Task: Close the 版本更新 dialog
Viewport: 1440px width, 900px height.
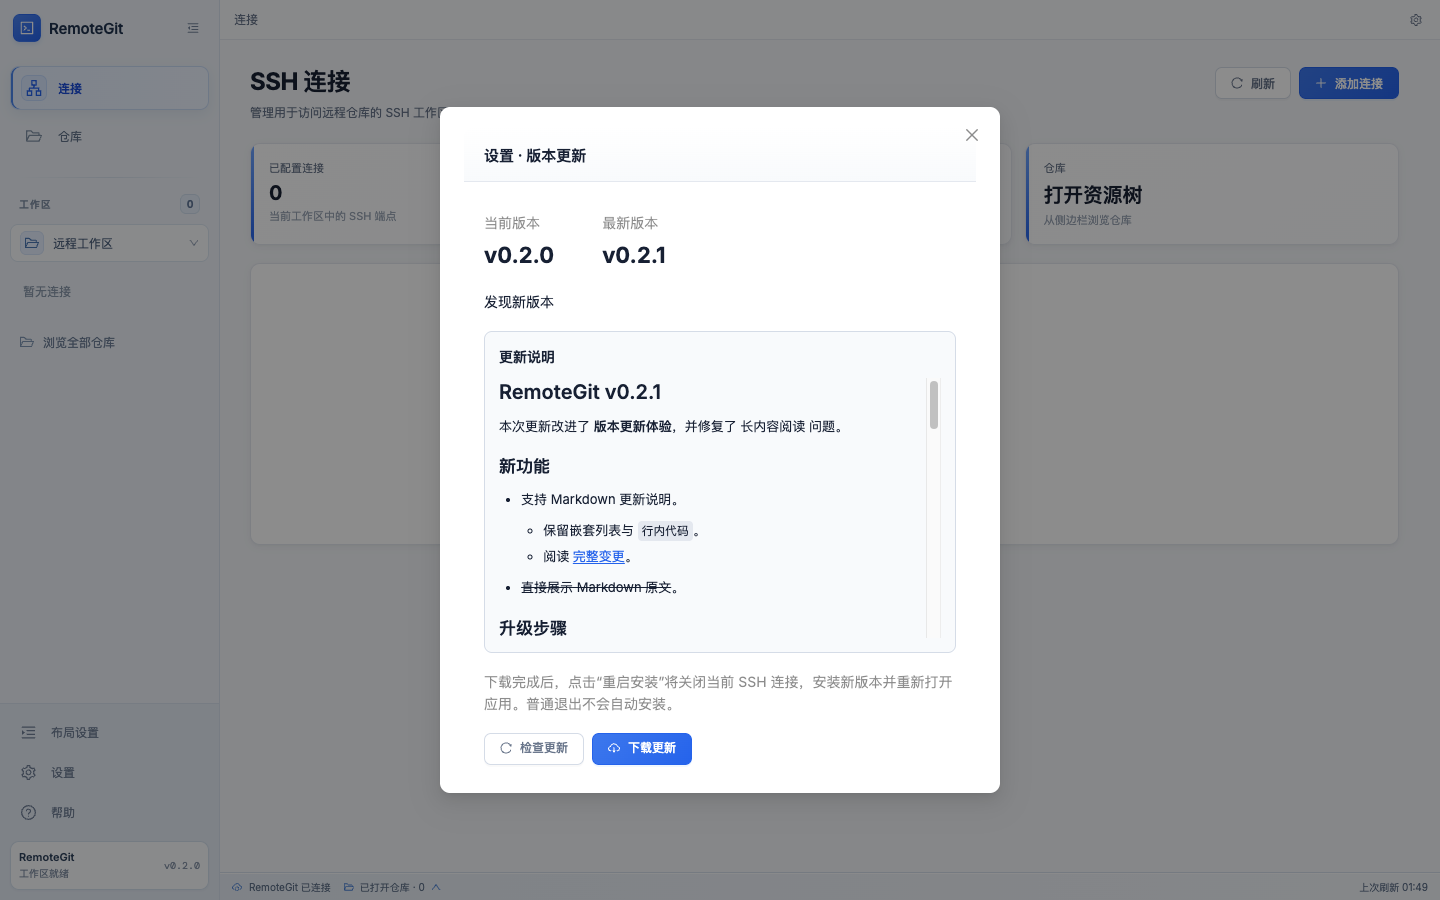Action: click(972, 135)
